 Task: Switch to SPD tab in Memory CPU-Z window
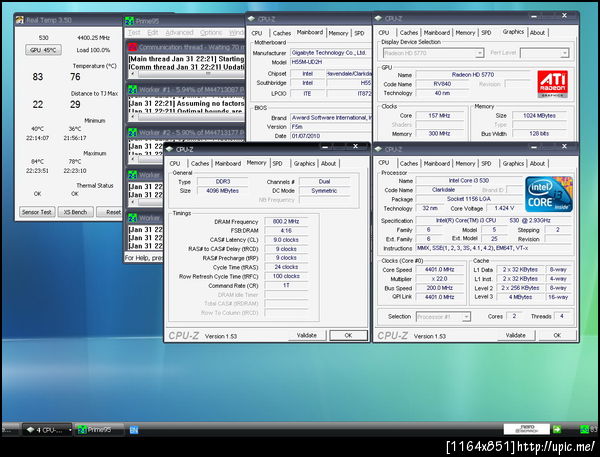coord(277,163)
